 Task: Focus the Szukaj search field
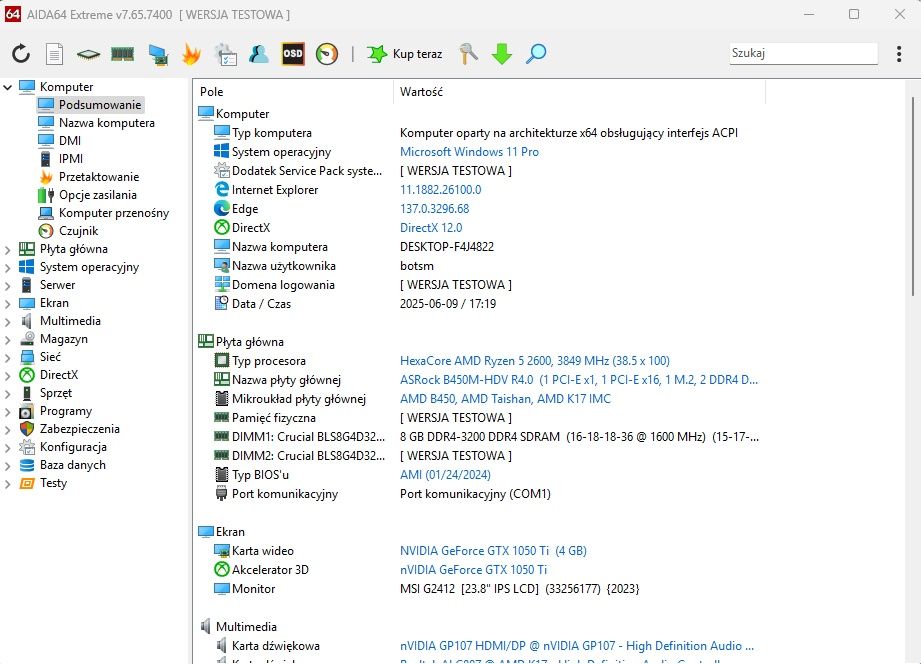coord(803,53)
